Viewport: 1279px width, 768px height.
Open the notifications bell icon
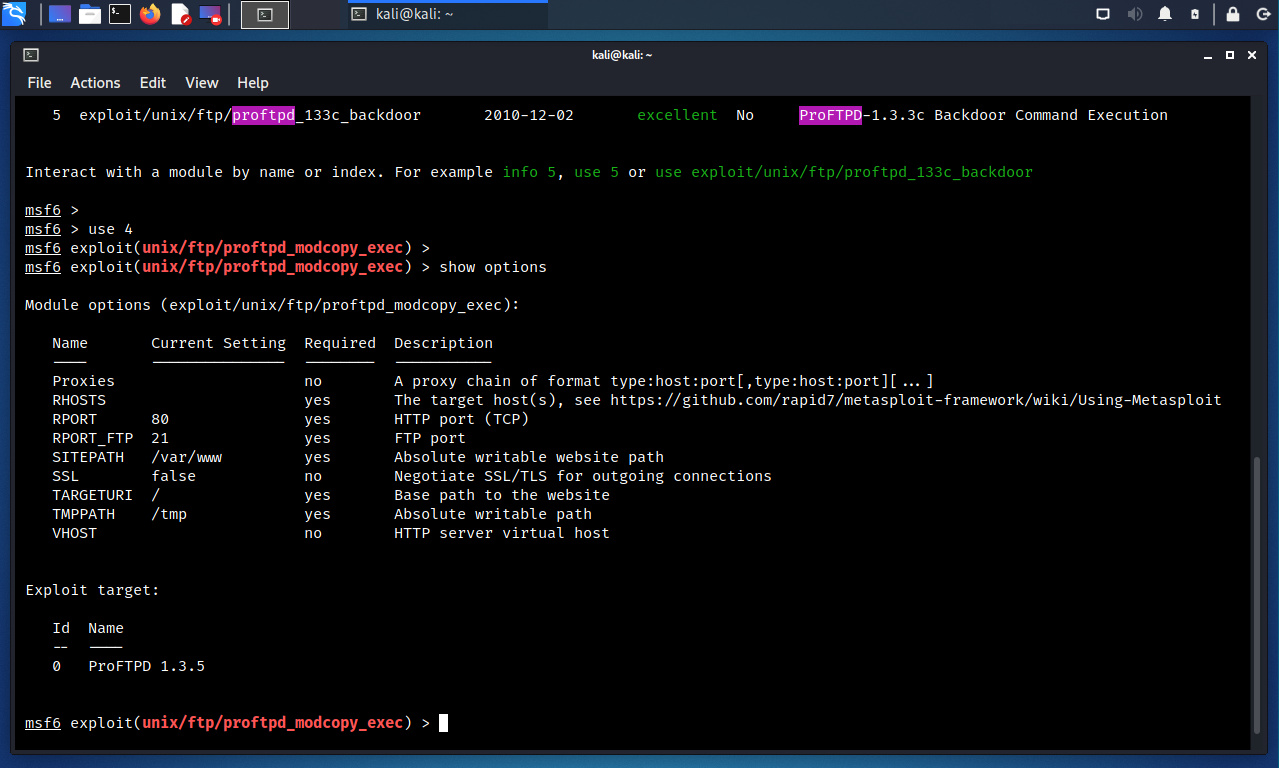pyautogui.click(x=1165, y=14)
